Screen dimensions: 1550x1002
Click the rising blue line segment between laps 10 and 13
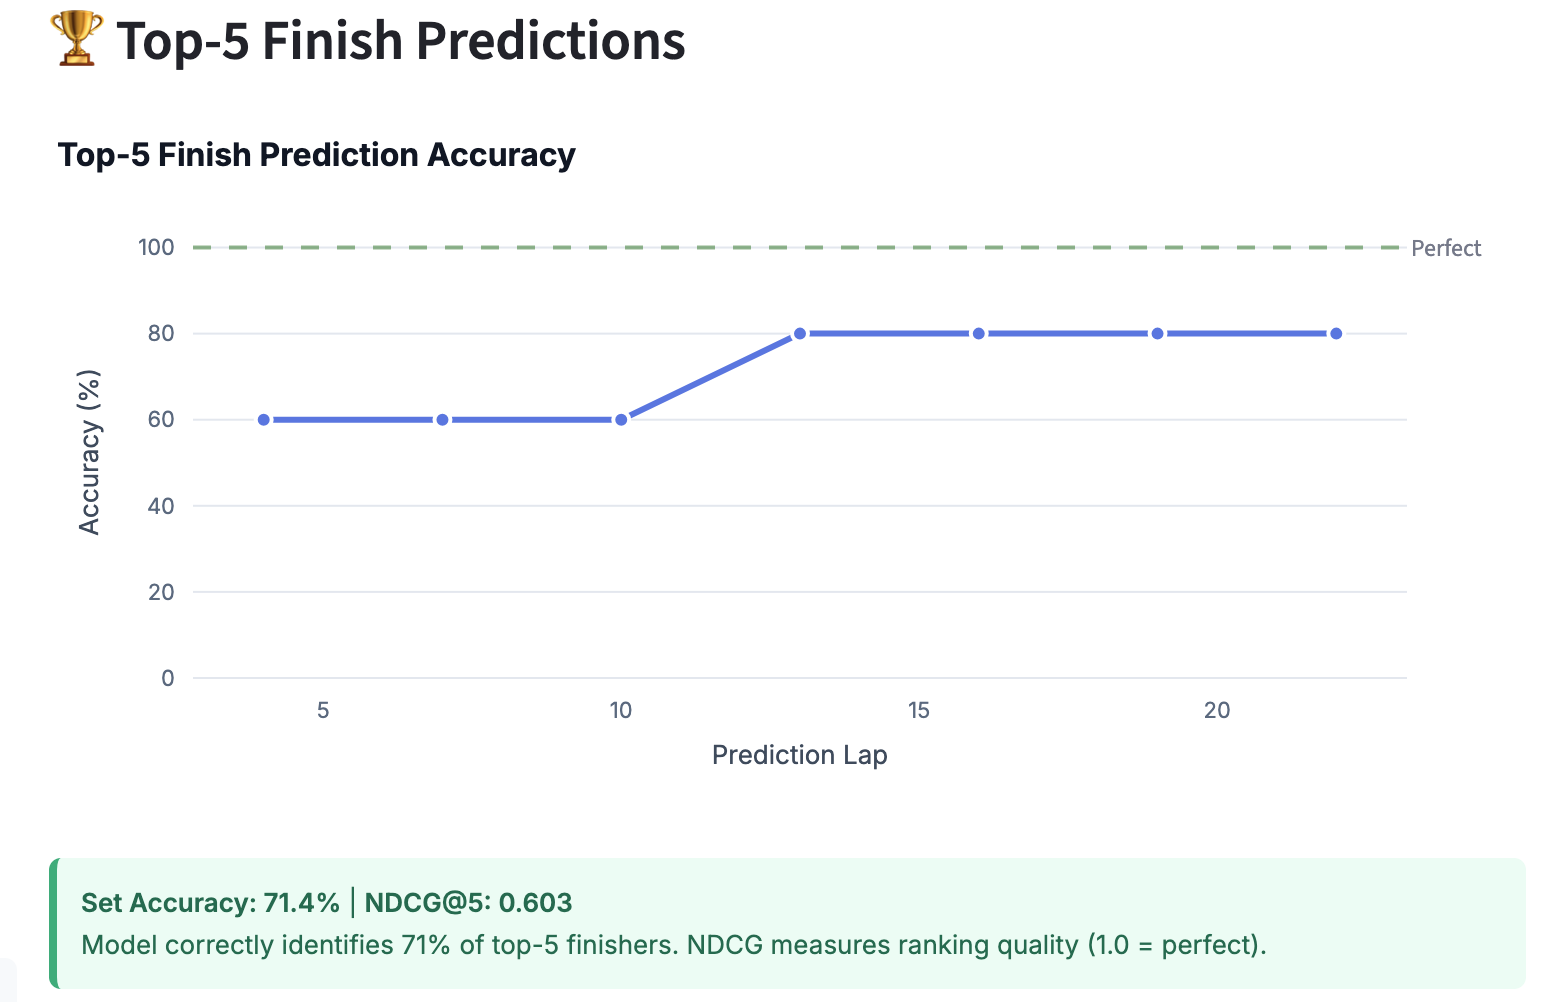[x=710, y=377]
